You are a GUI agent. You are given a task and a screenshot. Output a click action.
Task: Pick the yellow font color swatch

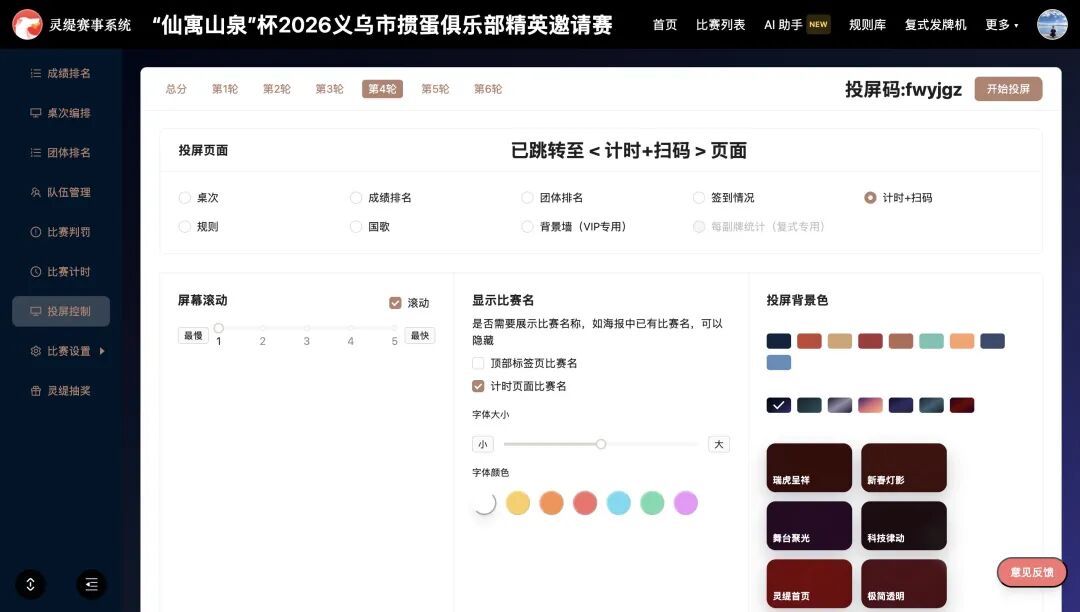point(518,503)
